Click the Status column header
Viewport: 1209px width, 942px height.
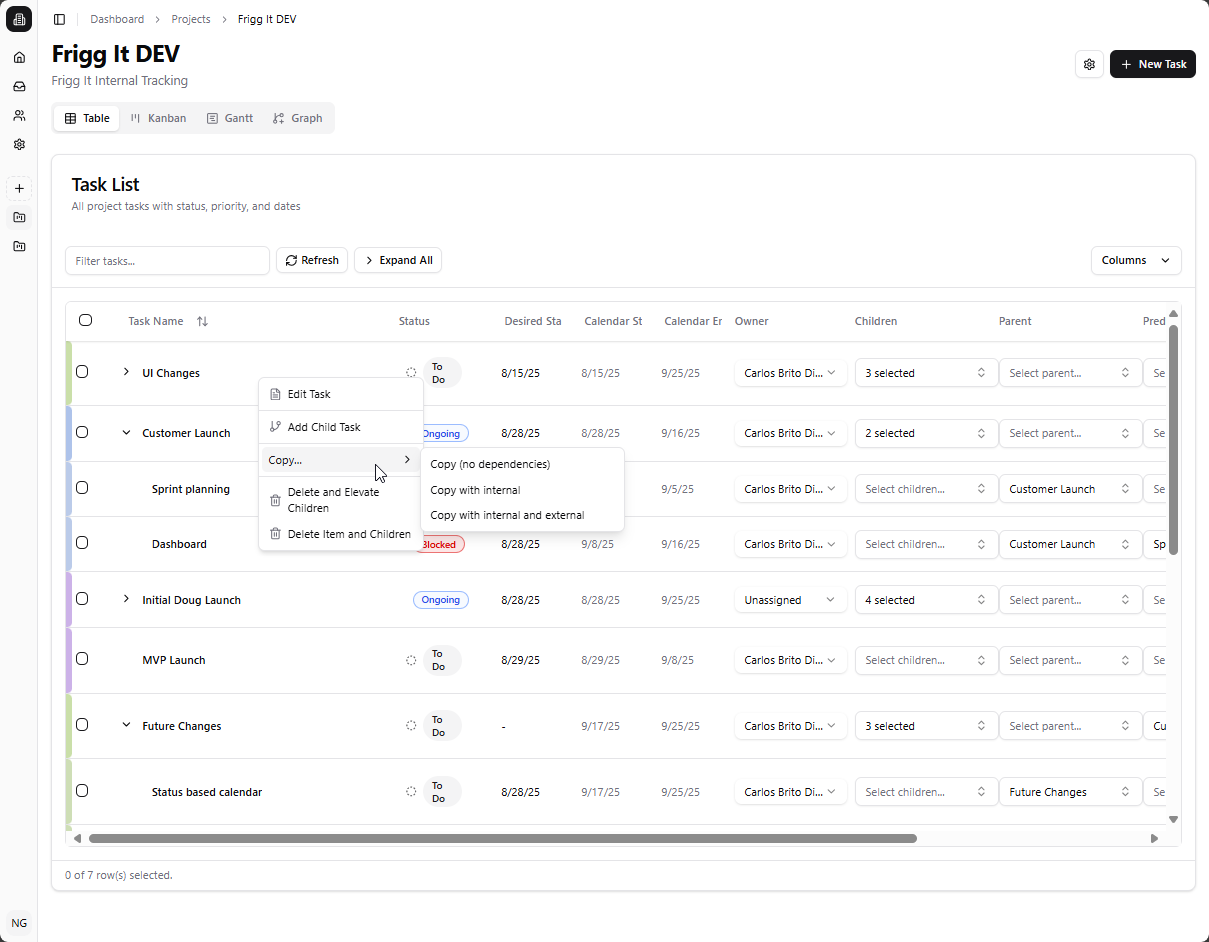414,321
